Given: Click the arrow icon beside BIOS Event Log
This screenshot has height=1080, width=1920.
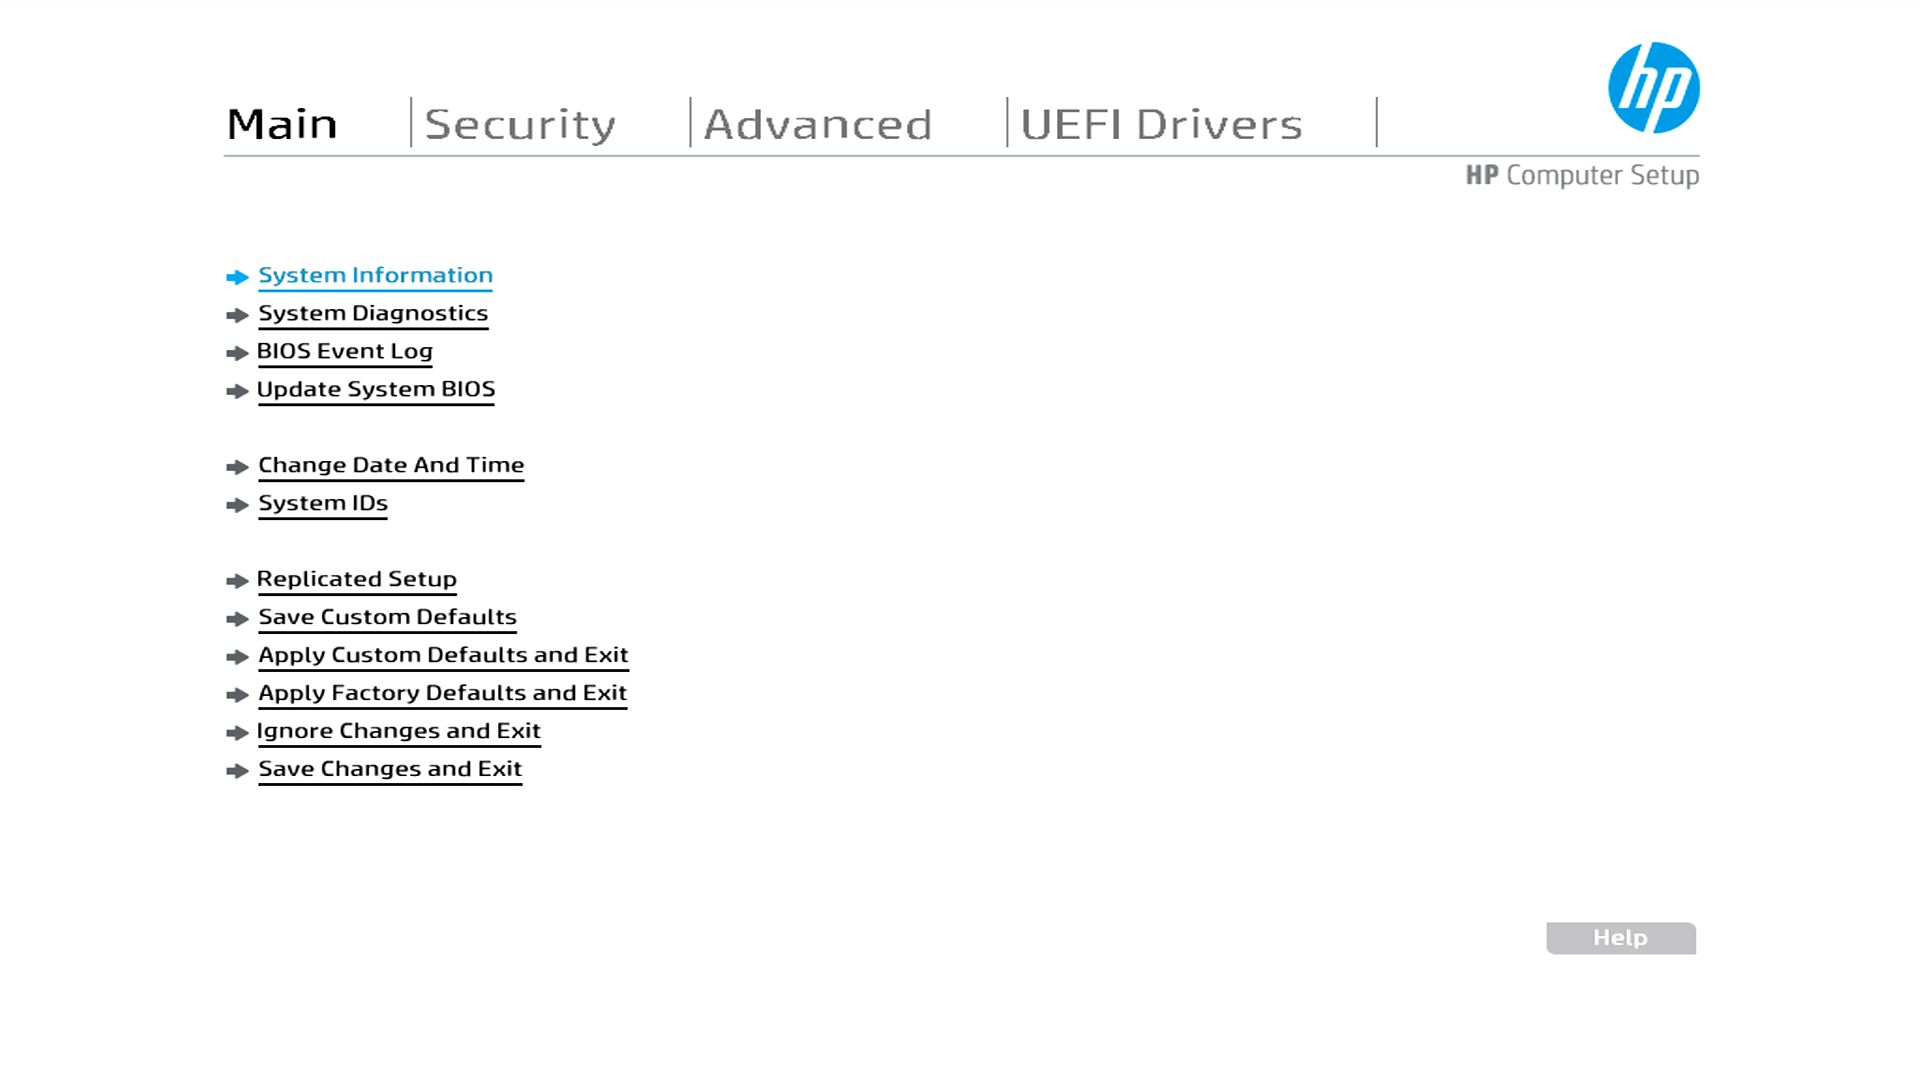Looking at the screenshot, I should pyautogui.click(x=237, y=353).
